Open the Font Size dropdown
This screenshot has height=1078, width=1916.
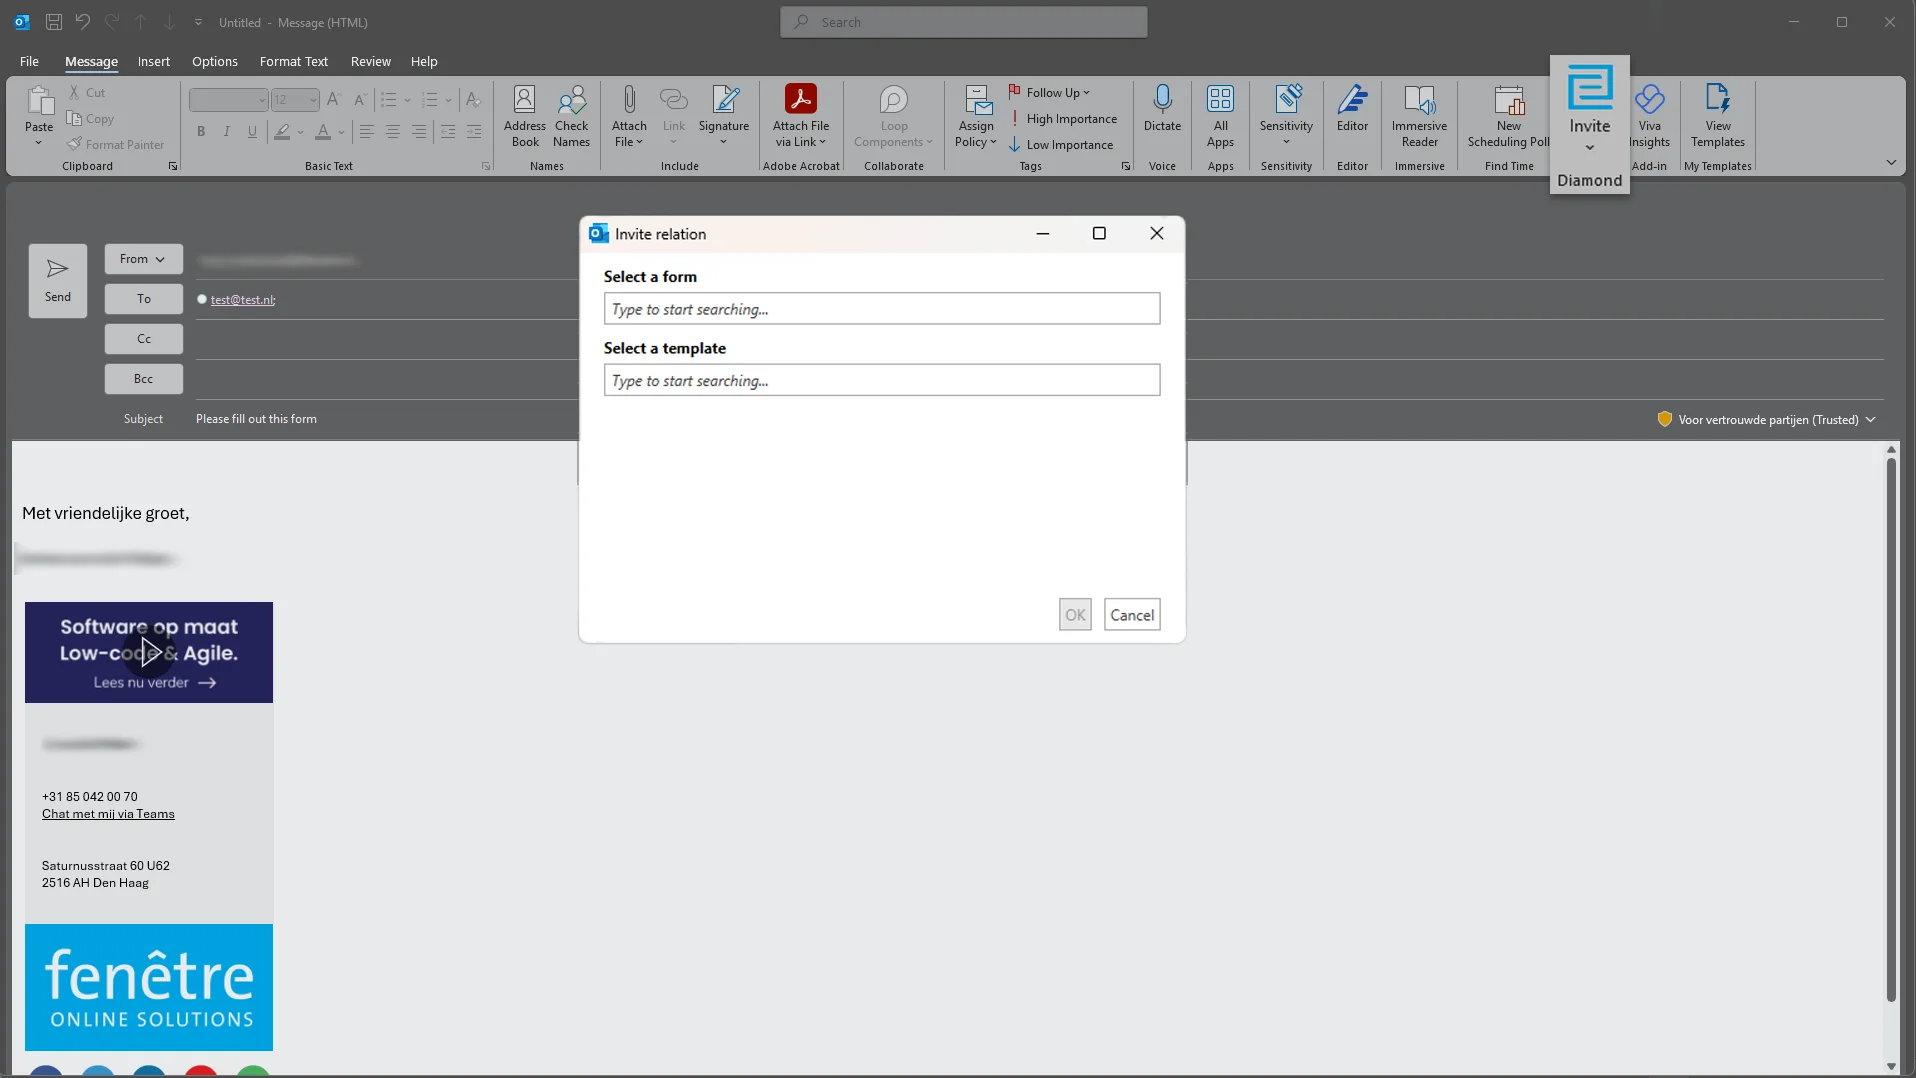309,100
